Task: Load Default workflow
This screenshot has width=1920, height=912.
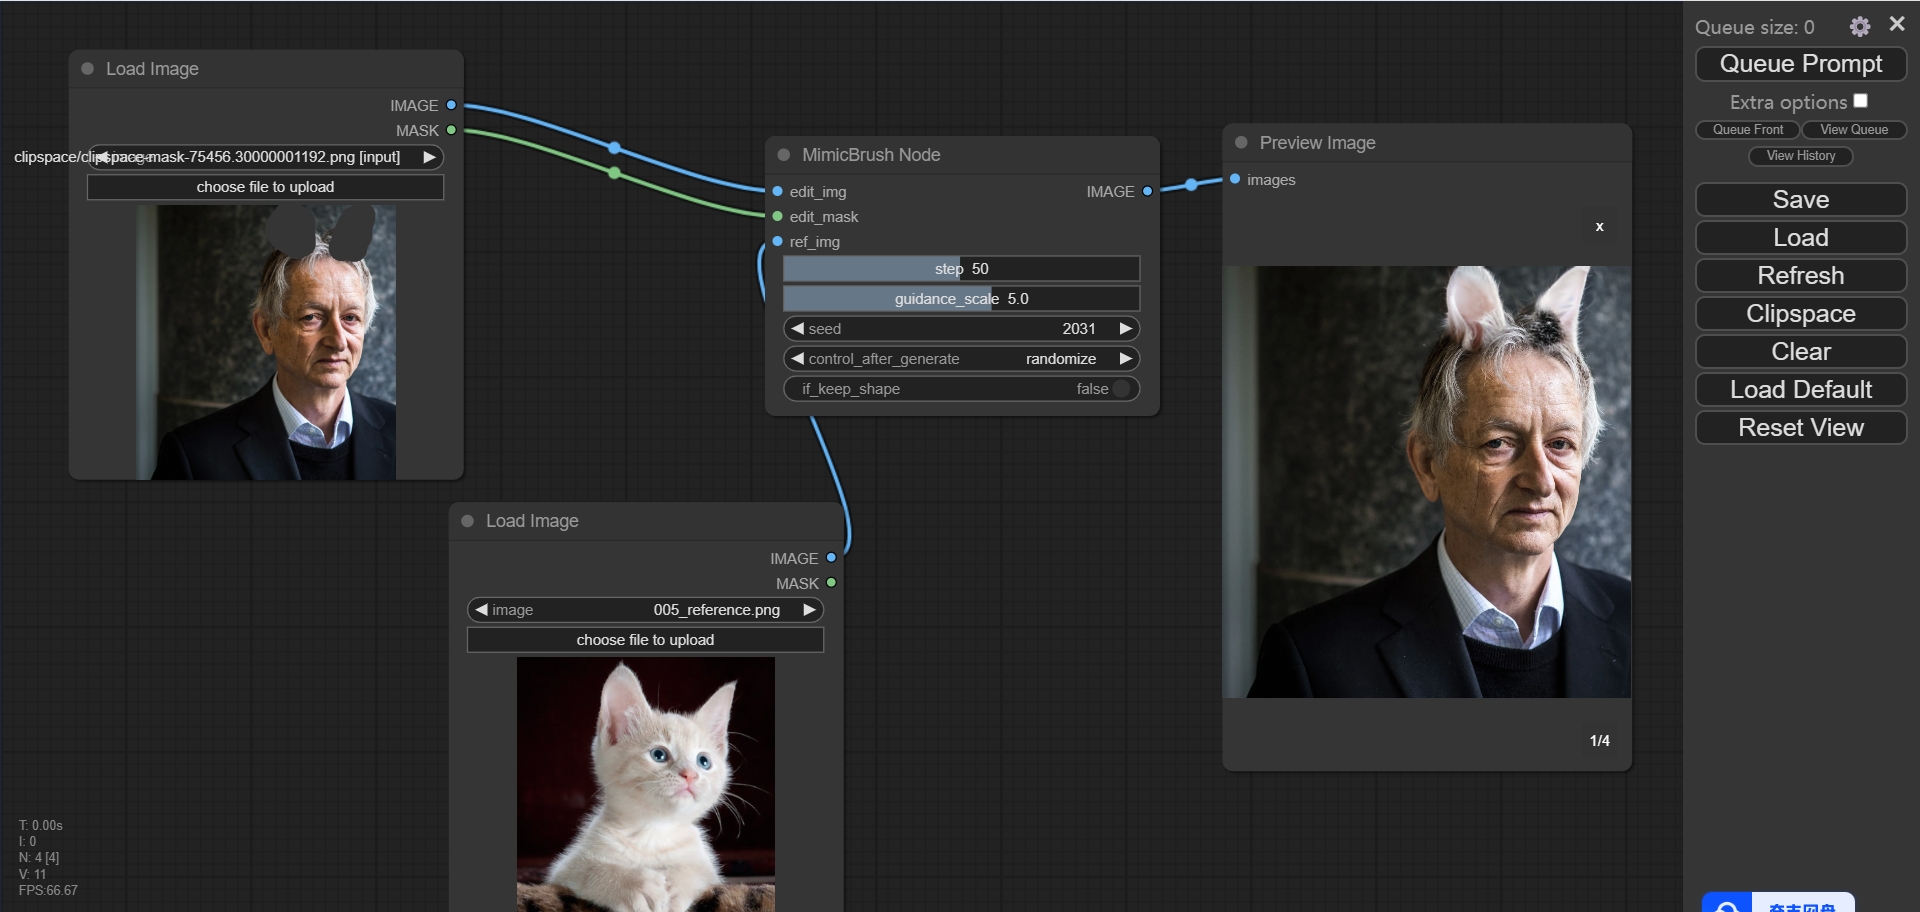Action: coord(1801,390)
